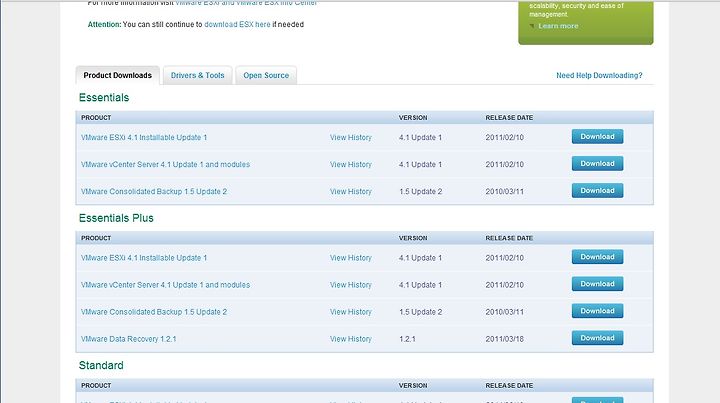Open the Need Help Downloading? link
This screenshot has height=403, width=720.
(x=599, y=75)
